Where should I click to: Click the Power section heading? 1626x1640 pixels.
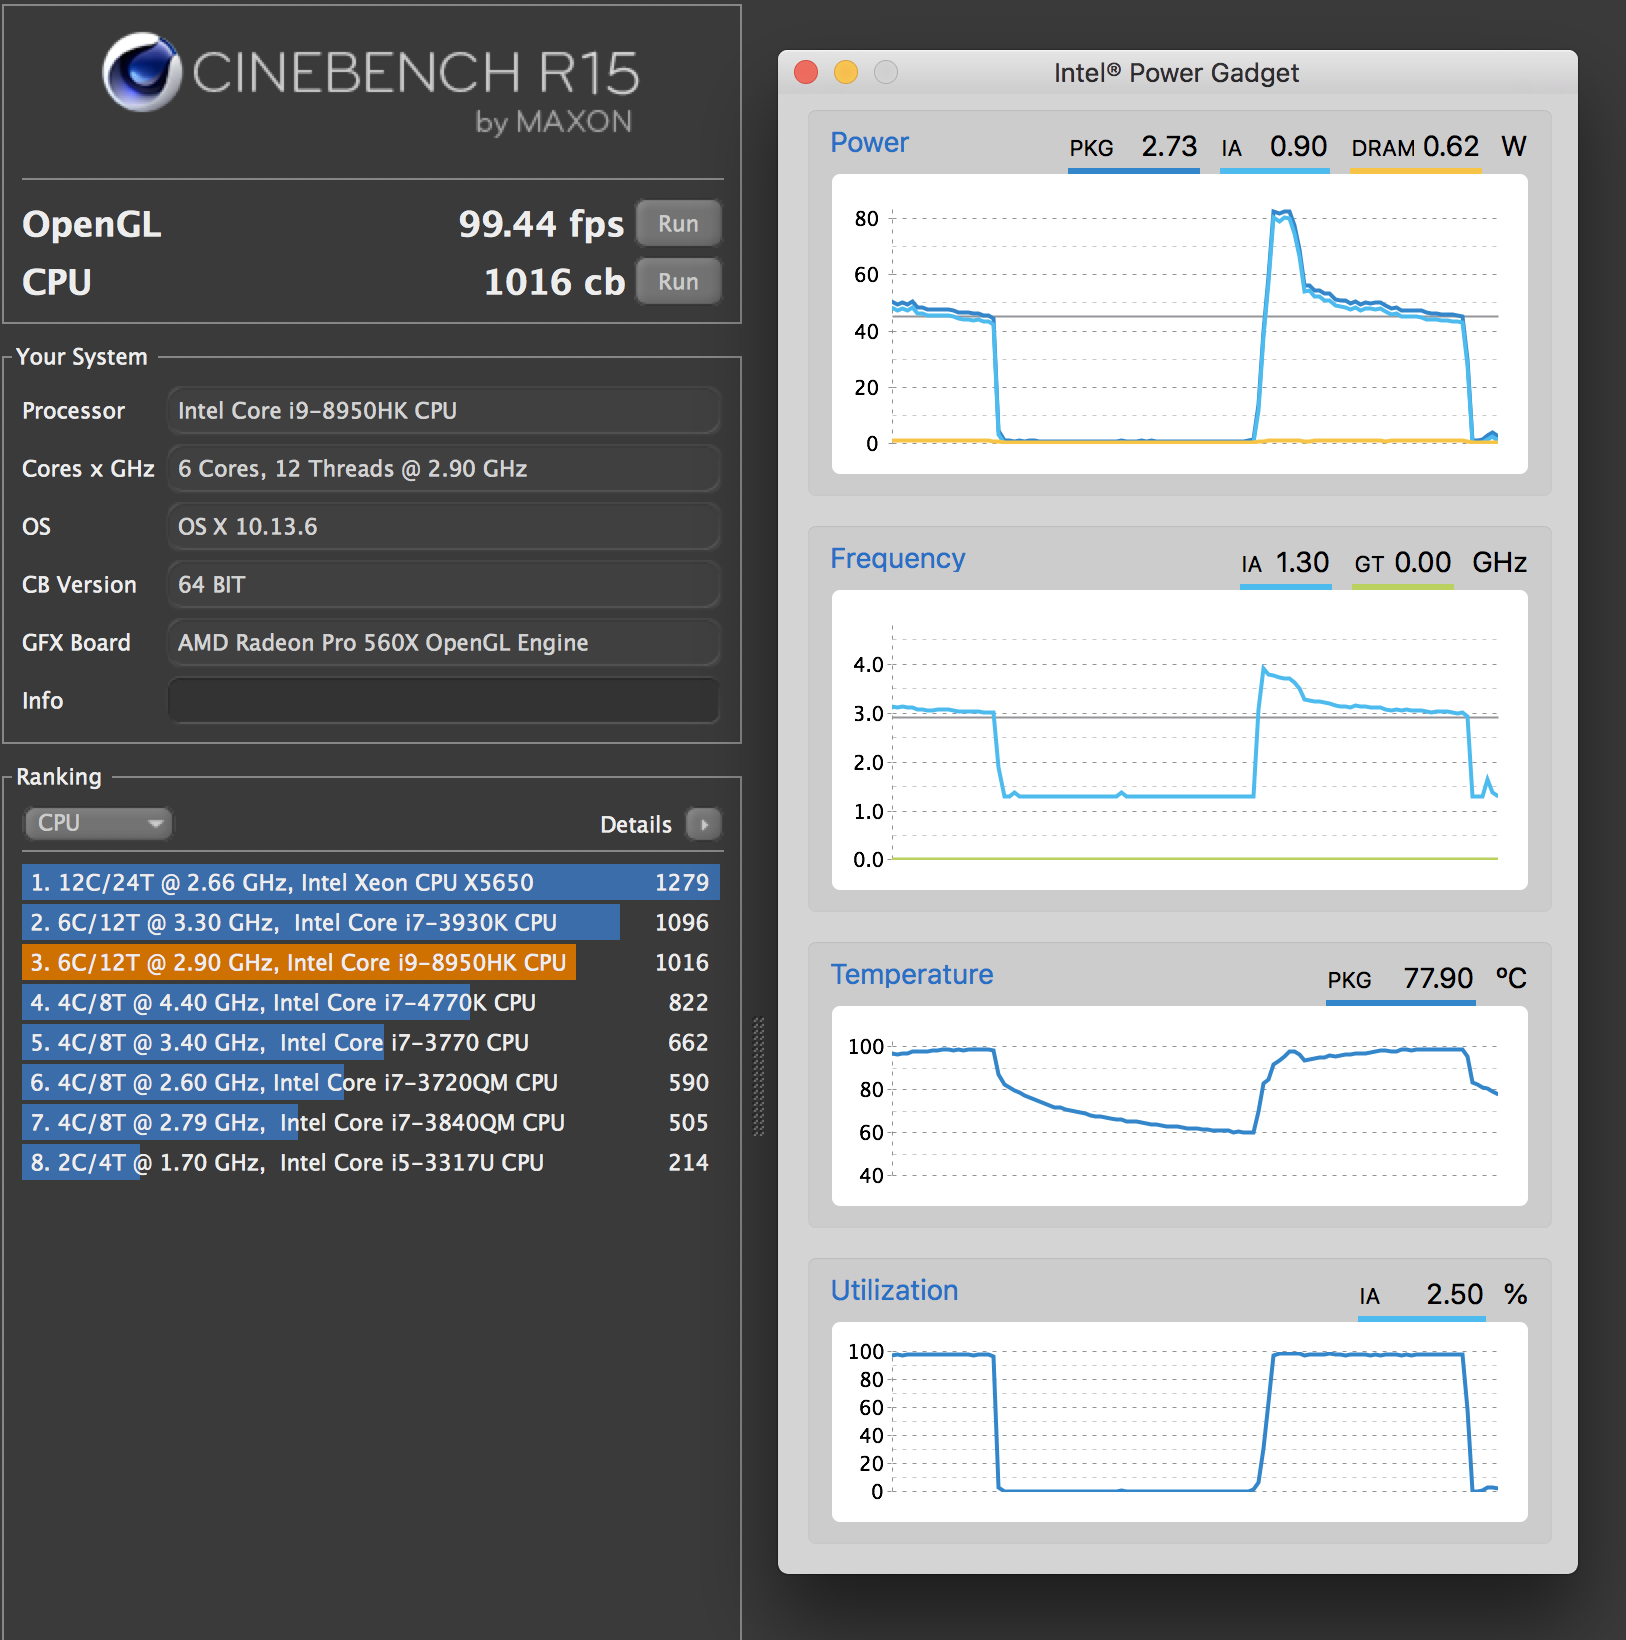coord(869,143)
